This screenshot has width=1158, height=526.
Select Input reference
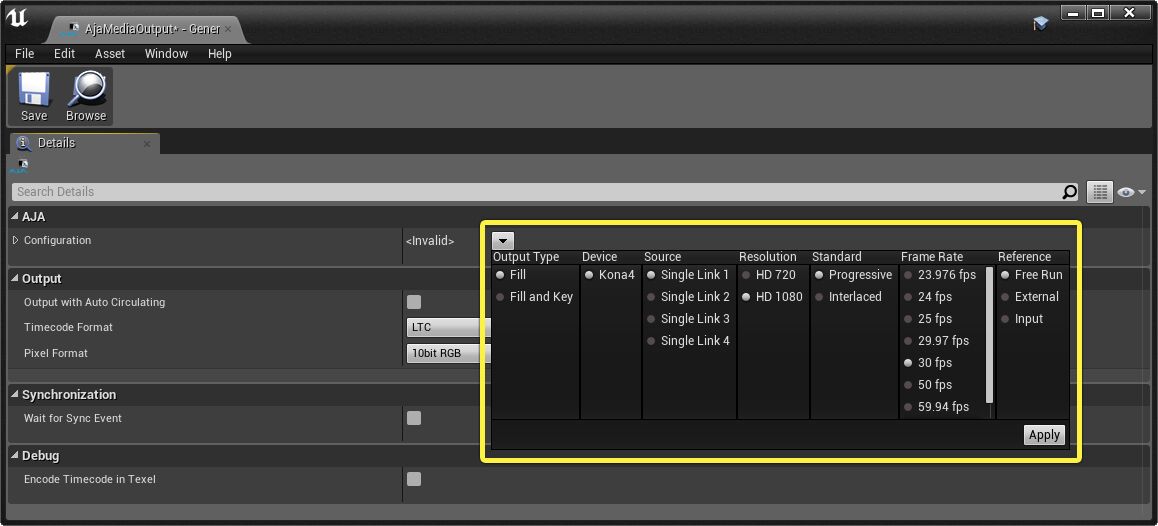(x=1022, y=319)
